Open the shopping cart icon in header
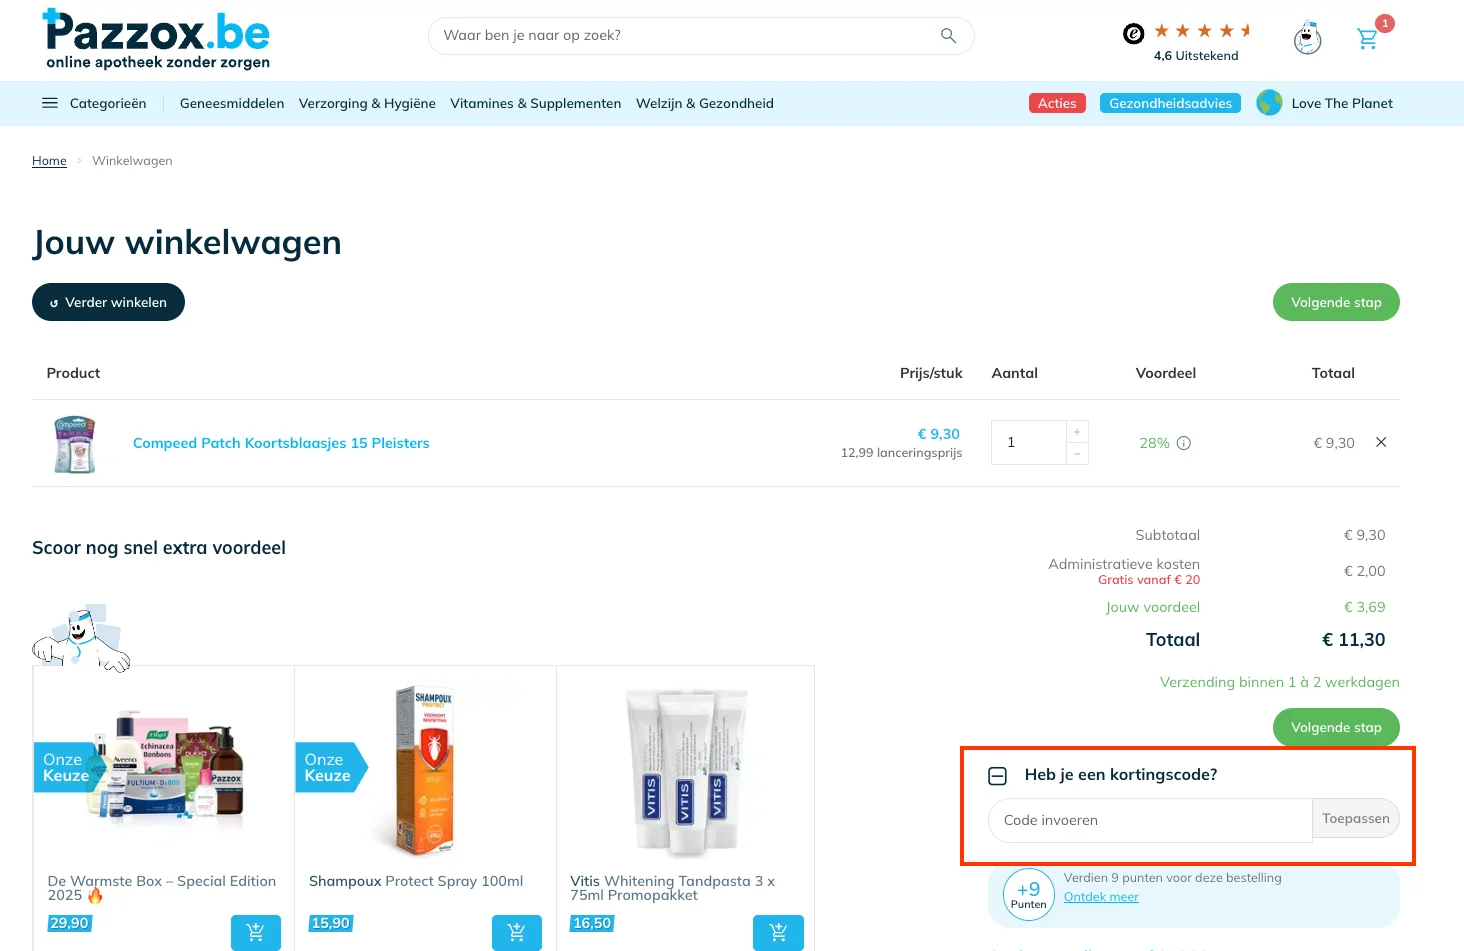This screenshot has height=951, width=1464. coord(1367,39)
